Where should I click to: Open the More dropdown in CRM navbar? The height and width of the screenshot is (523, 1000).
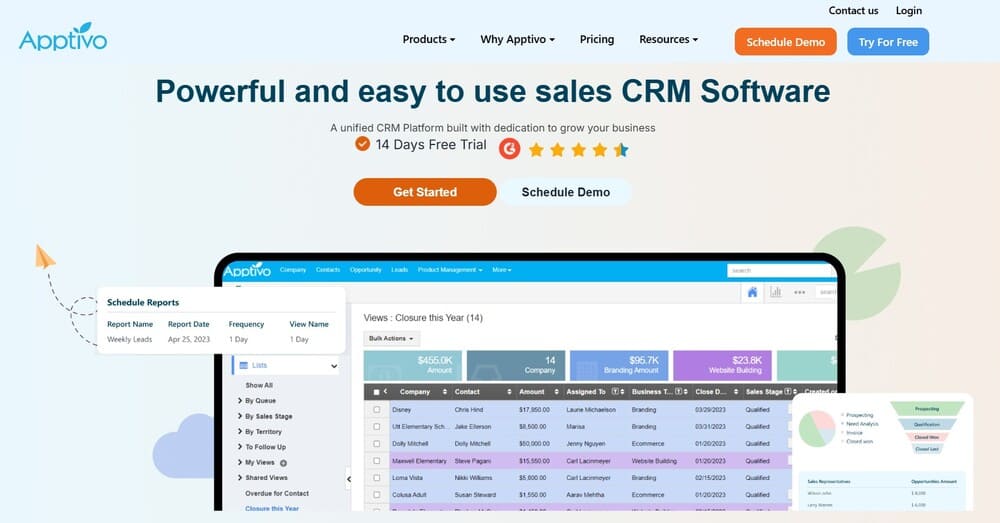[x=502, y=270]
